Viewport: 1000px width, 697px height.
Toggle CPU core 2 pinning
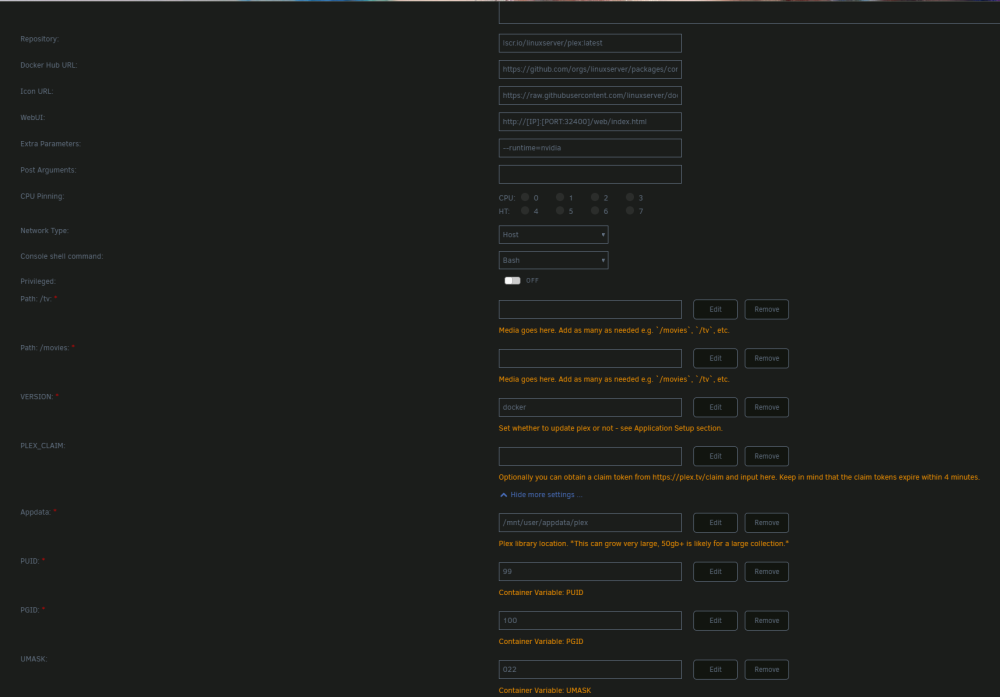coord(595,198)
